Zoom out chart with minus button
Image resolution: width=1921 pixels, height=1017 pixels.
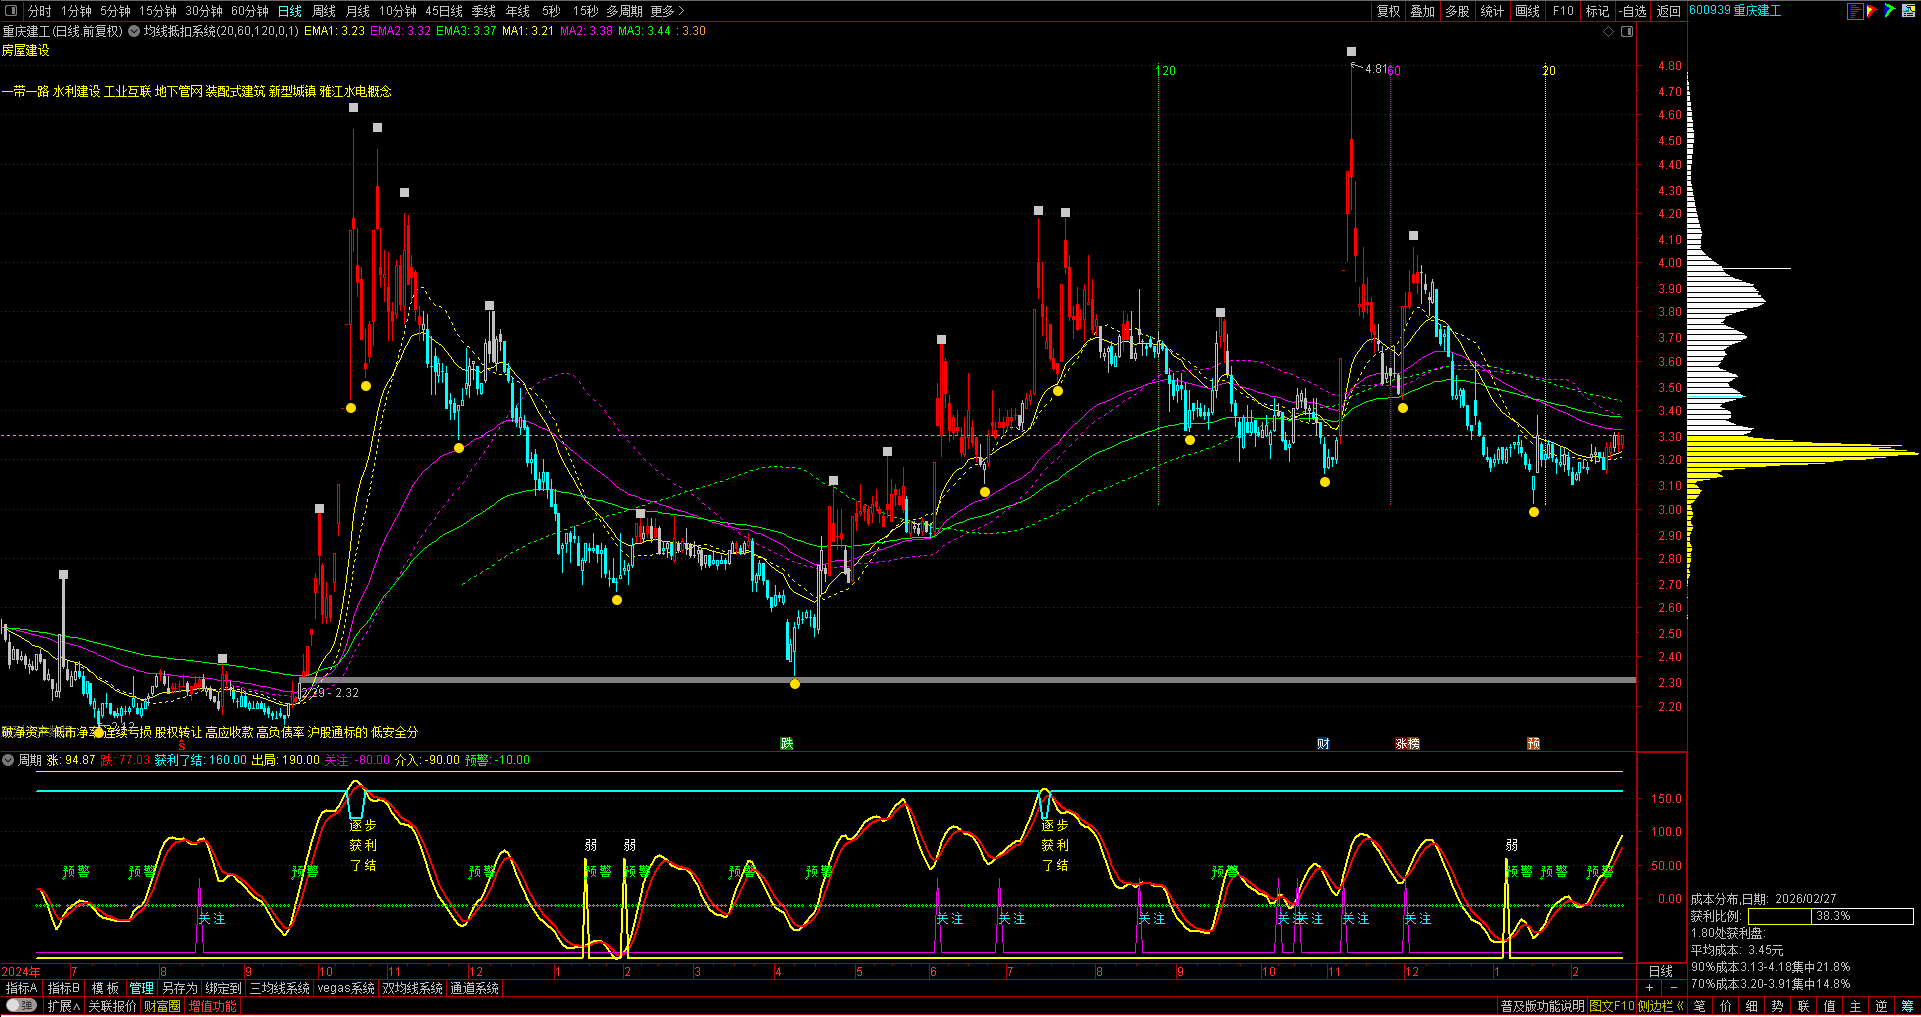(1674, 988)
